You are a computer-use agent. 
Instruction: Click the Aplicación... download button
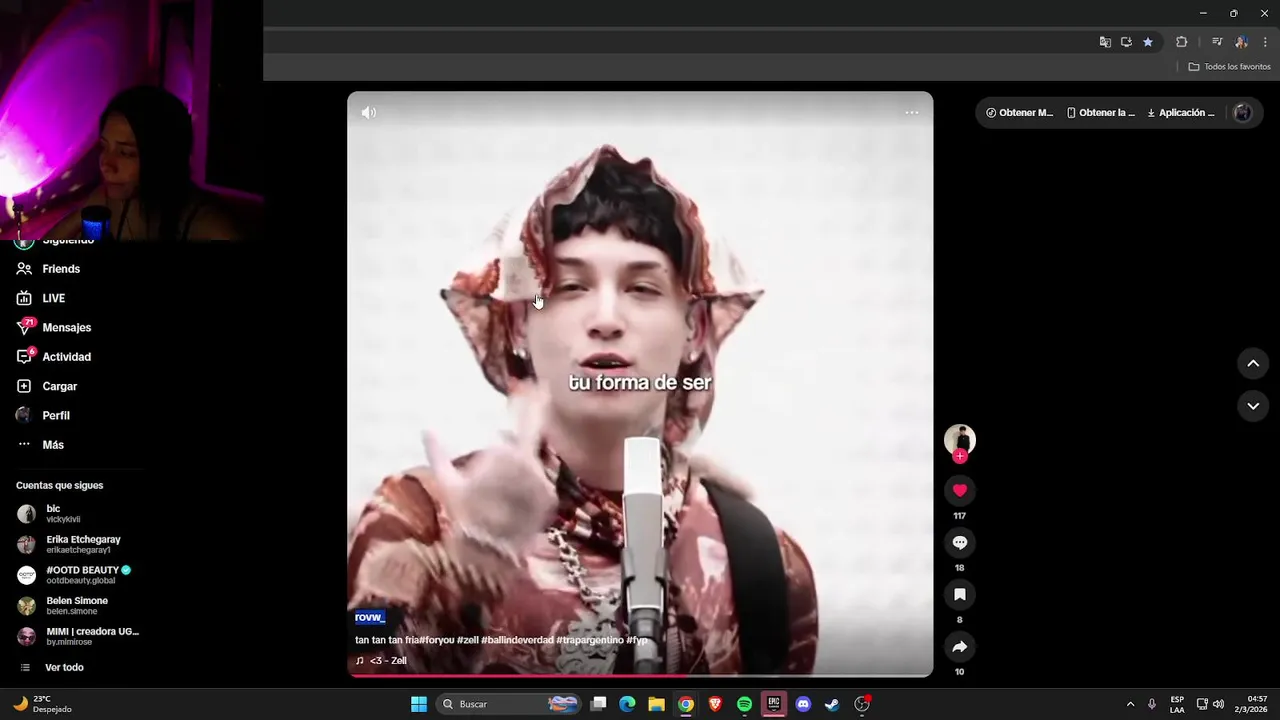click(x=1181, y=113)
